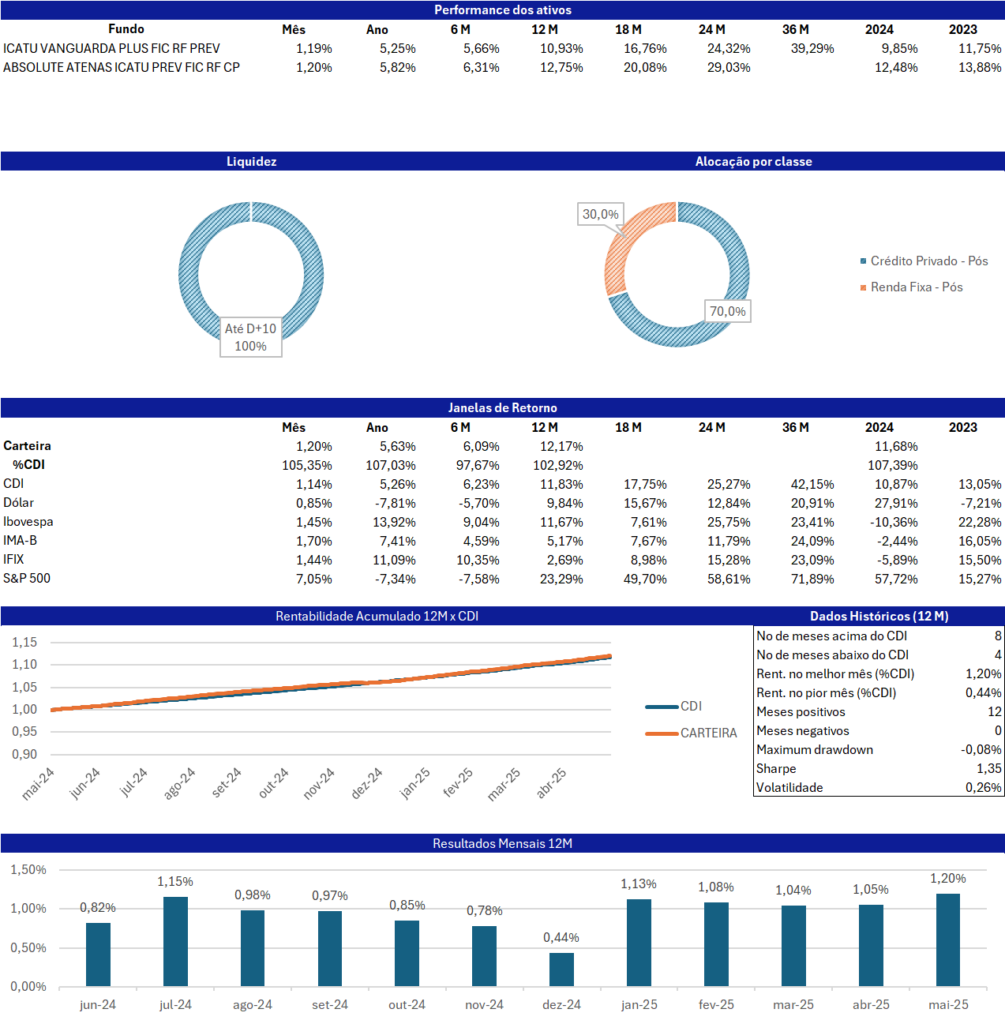
Task: Click the S&P 500 row label
Action: 27,579
